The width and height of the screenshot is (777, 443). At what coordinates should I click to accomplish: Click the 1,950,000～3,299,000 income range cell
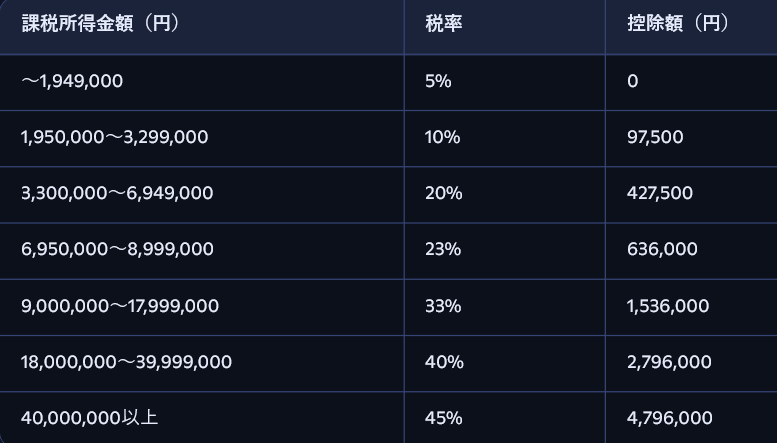(115, 137)
